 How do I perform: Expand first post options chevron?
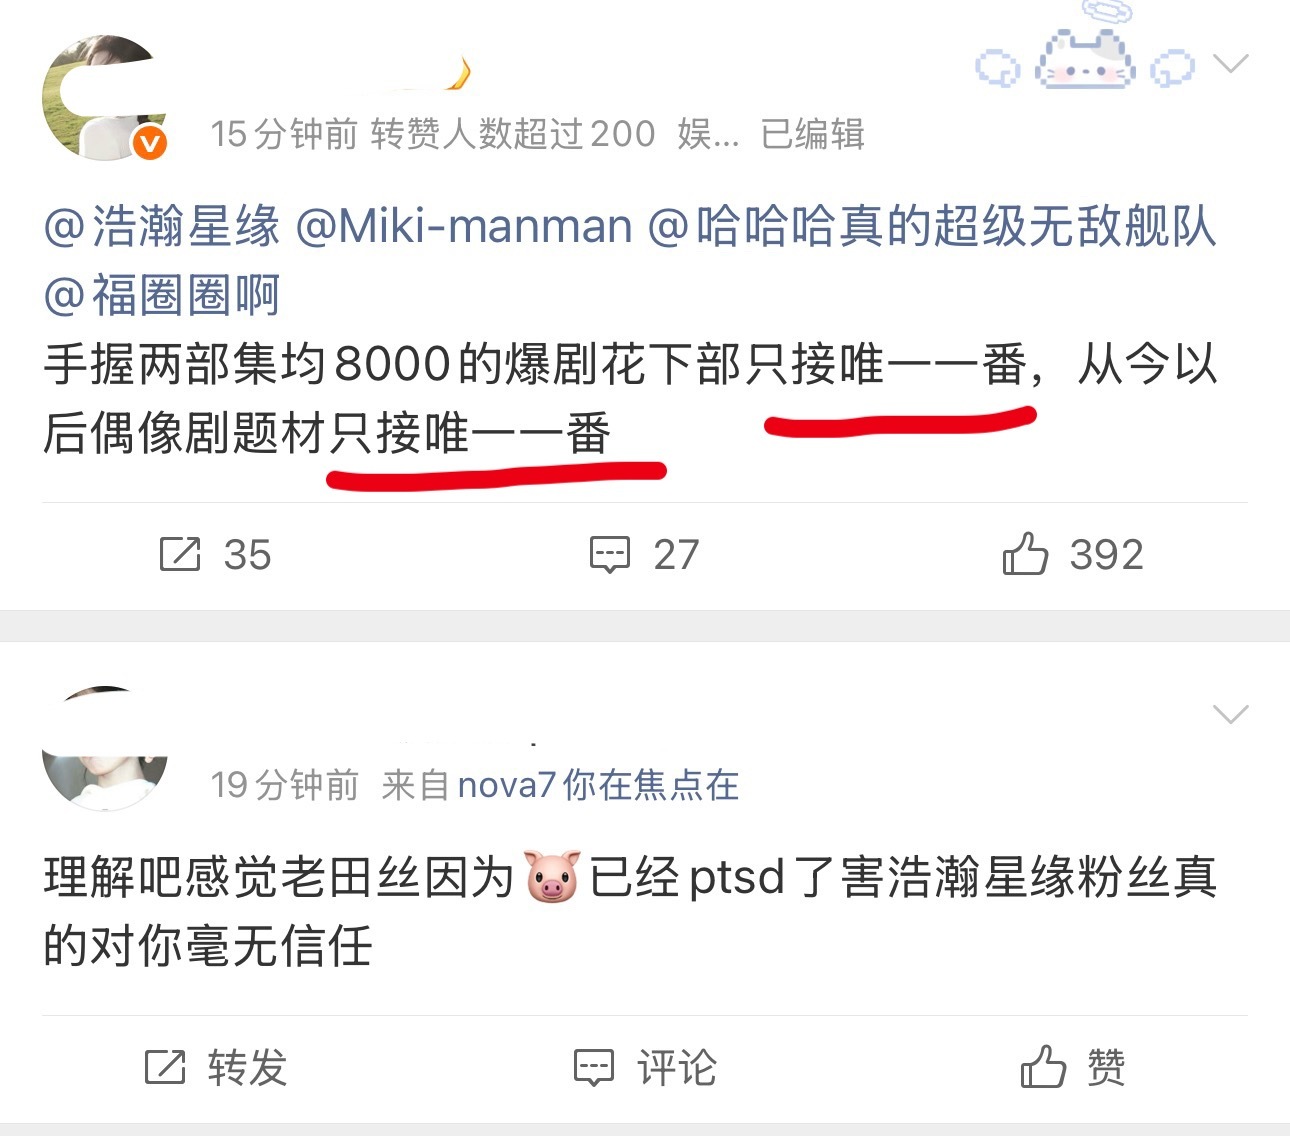tap(1230, 64)
